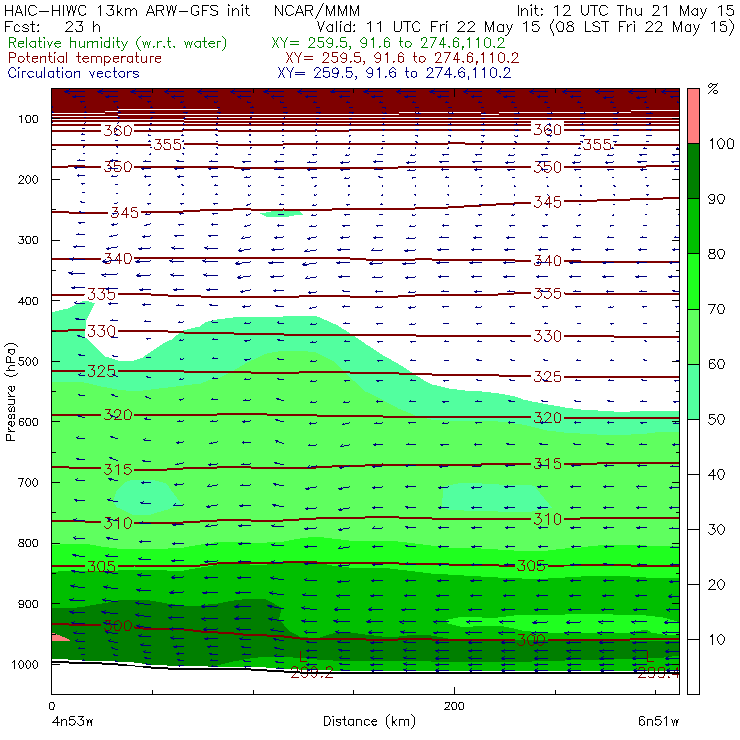Viewport: 740px width, 740px height.
Task: Click the '100' colorbar scale label
Action: click(721, 143)
